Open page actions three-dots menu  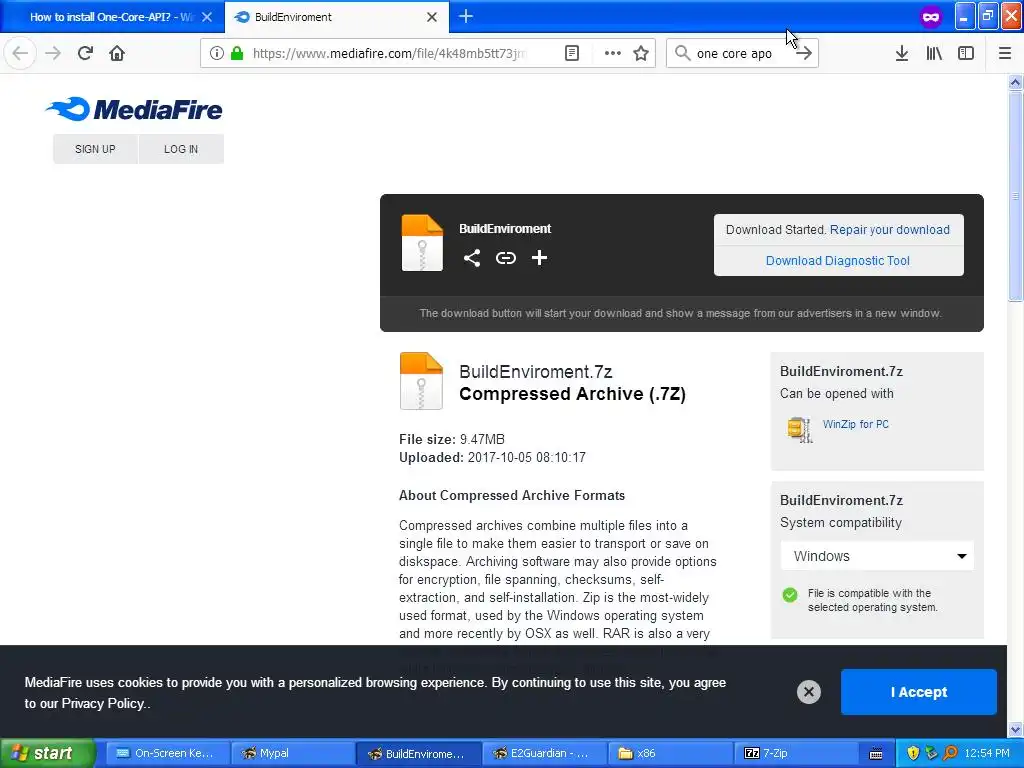613,53
